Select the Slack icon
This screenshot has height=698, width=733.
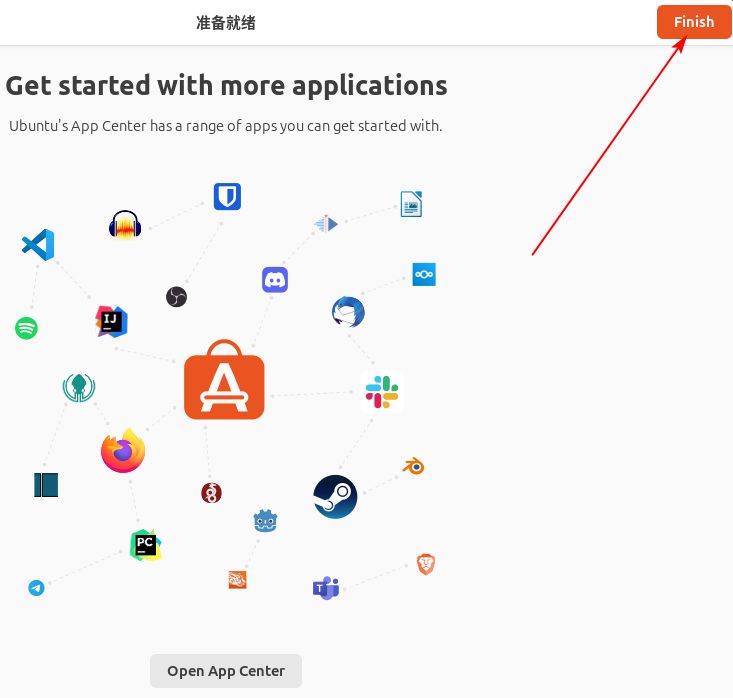[382, 392]
